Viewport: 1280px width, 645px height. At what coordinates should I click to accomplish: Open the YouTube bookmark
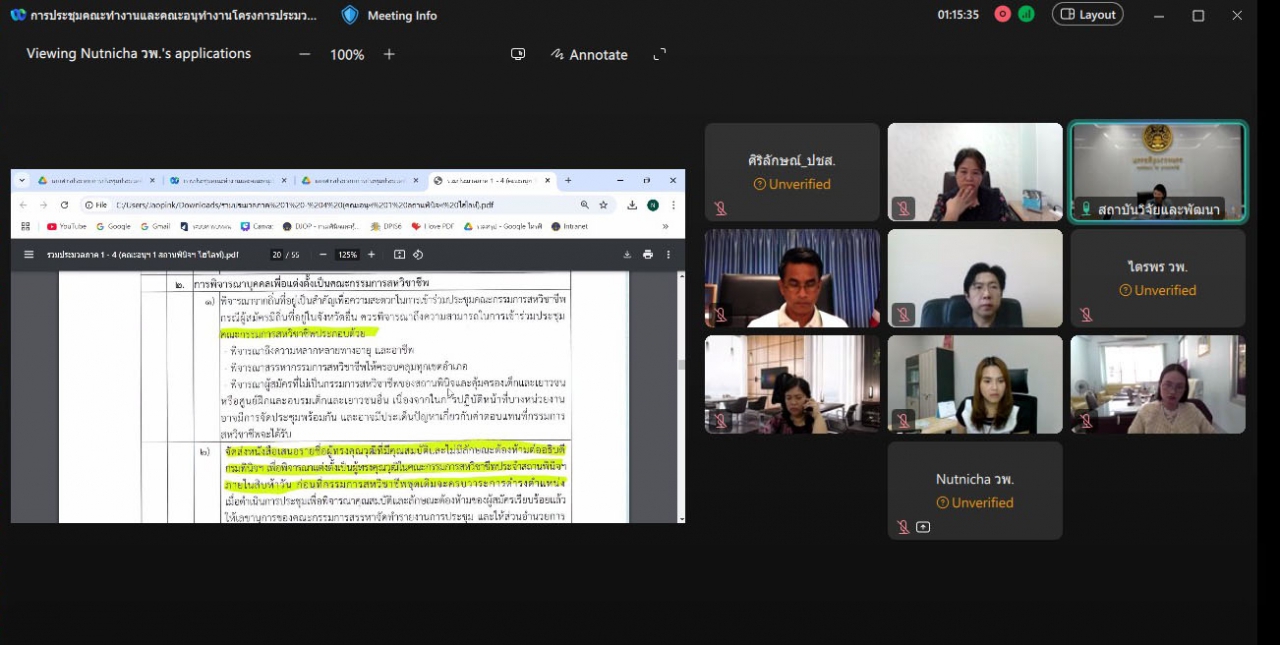tap(67, 226)
